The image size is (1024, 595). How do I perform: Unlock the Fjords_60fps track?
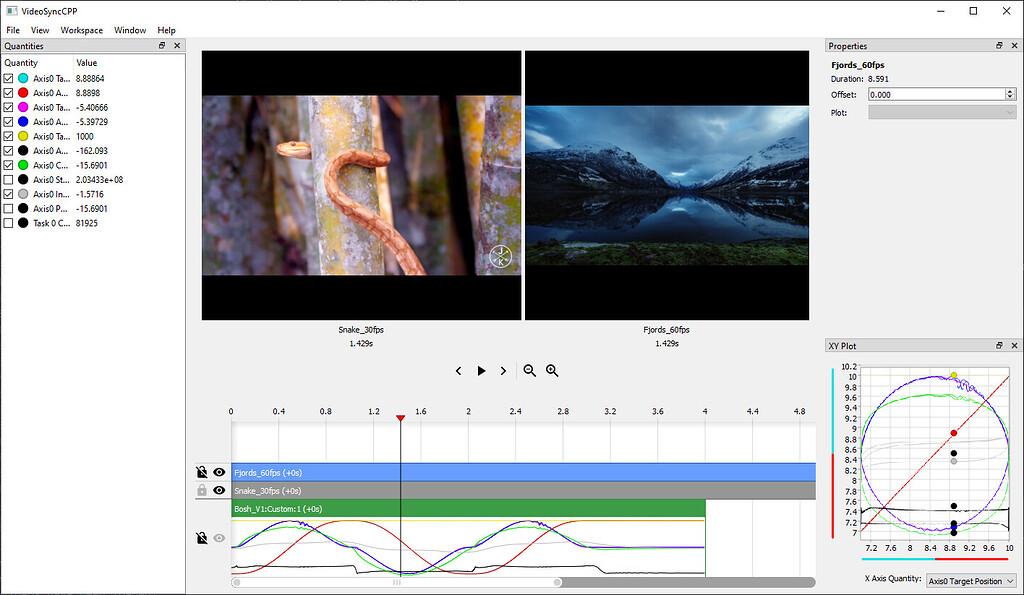pyautogui.click(x=201, y=472)
